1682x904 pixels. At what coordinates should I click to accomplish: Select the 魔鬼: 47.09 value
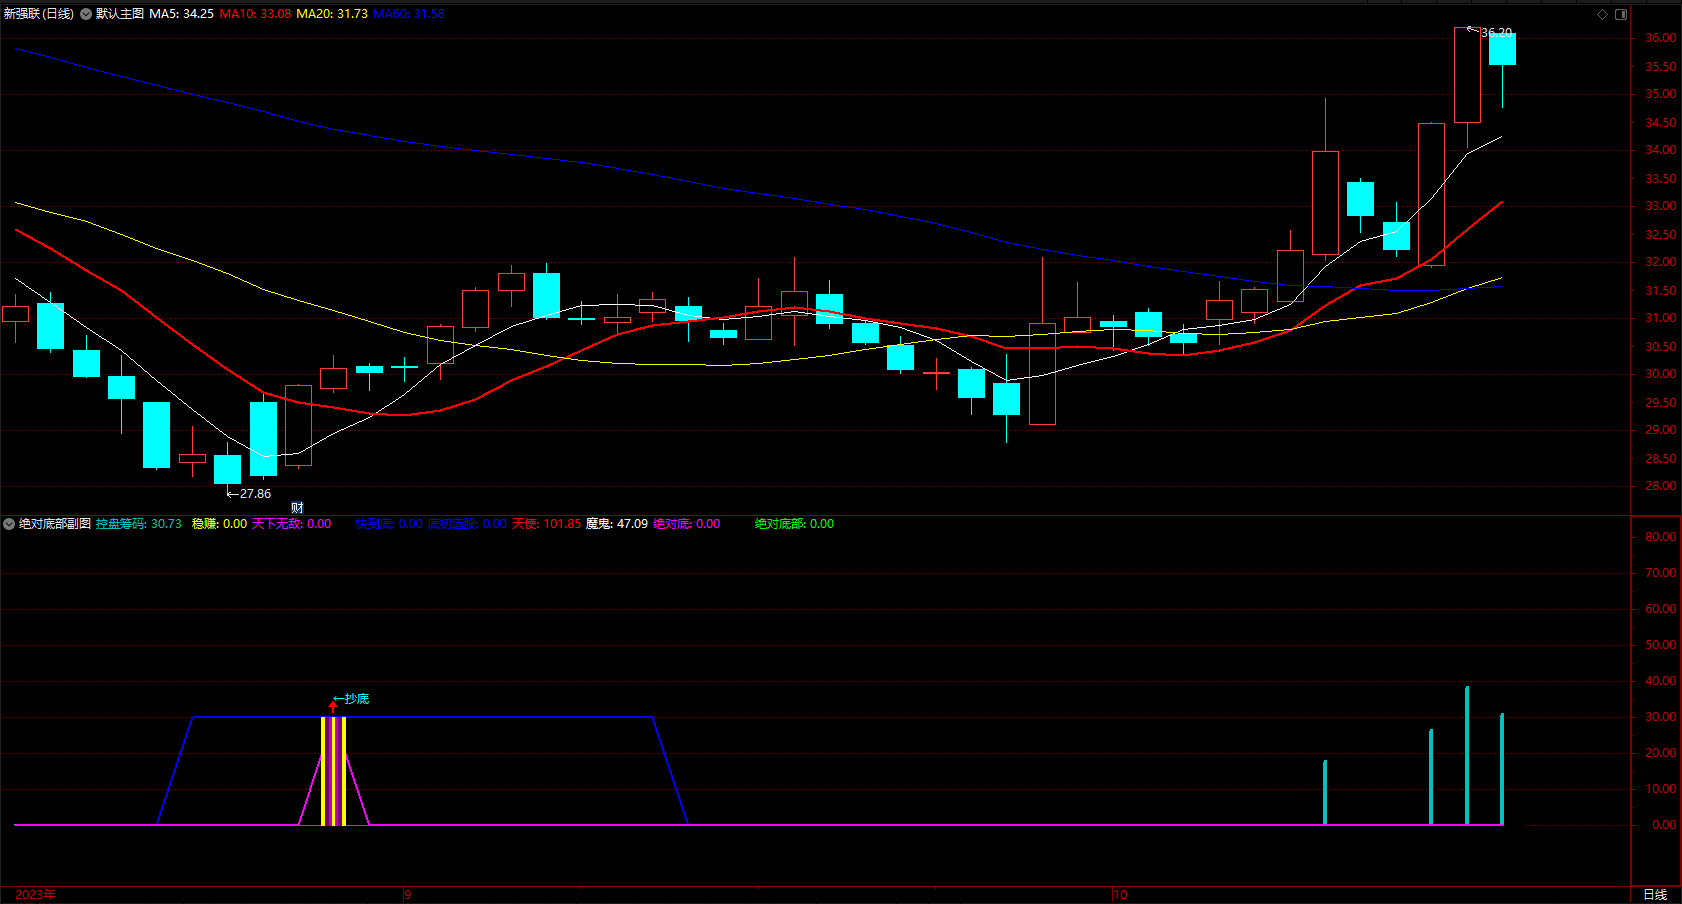[616, 524]
